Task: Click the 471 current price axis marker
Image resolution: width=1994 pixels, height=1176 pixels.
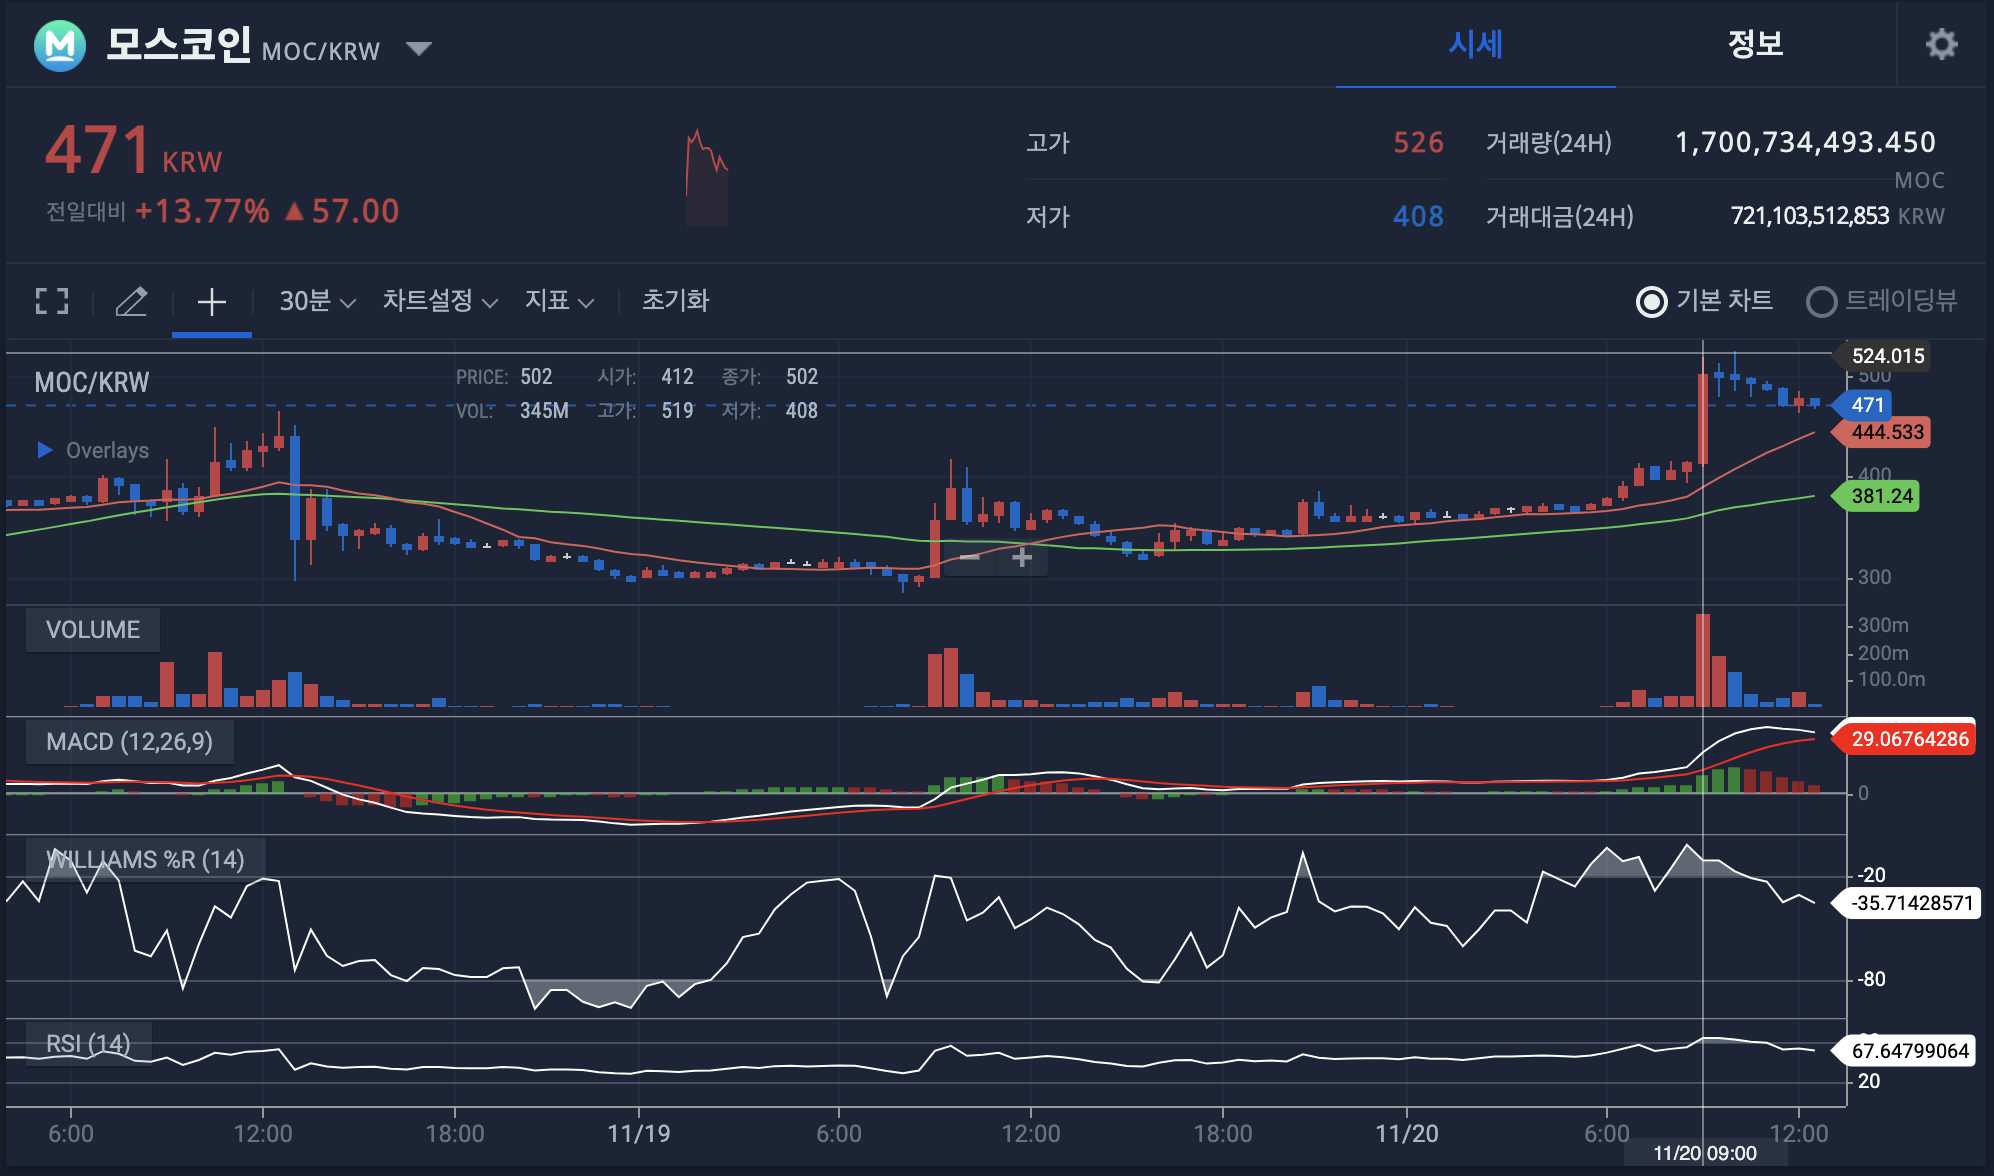Action: click(x=1866, y=405)
